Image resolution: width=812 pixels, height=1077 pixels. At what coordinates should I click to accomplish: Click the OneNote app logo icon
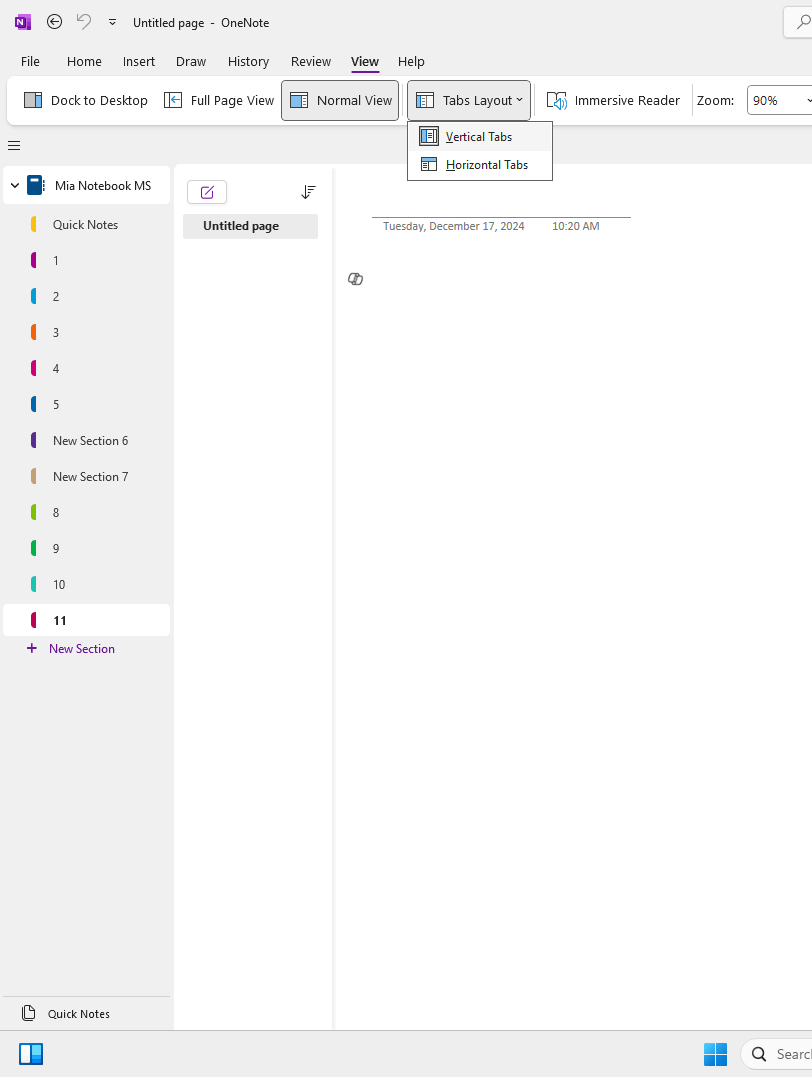click(x=23, y=22)
